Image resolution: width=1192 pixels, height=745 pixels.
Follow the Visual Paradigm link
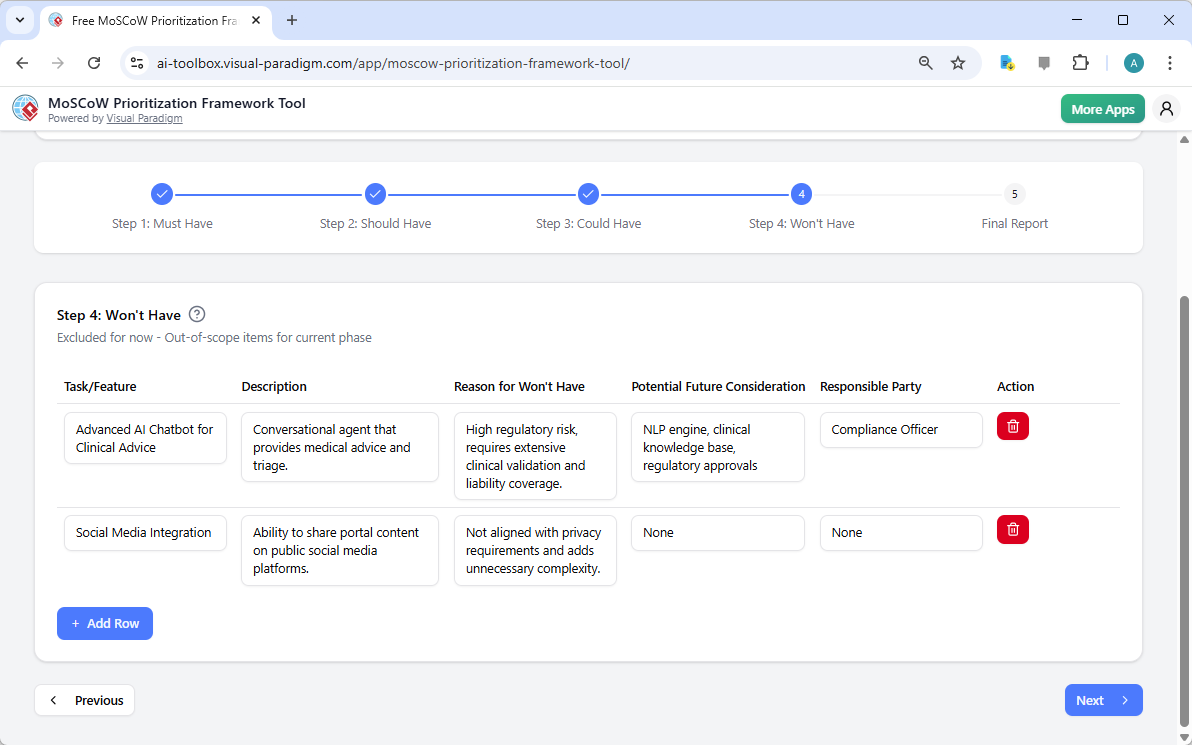point(144,117)
